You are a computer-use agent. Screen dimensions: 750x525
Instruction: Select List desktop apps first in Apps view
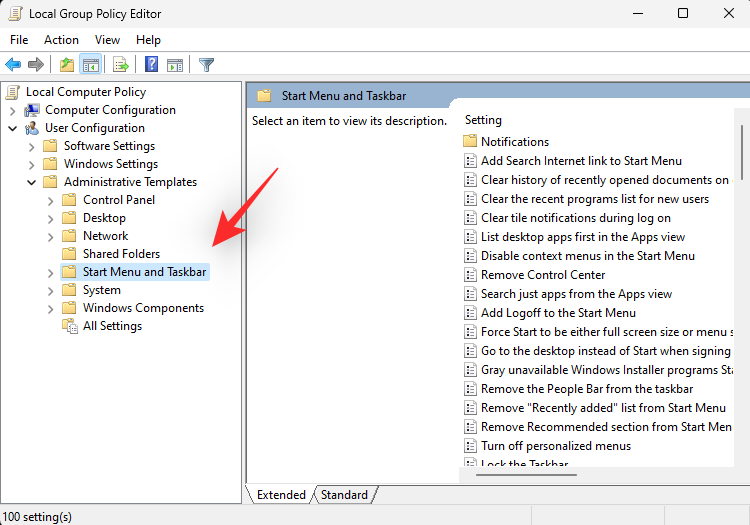pos(583,237)
